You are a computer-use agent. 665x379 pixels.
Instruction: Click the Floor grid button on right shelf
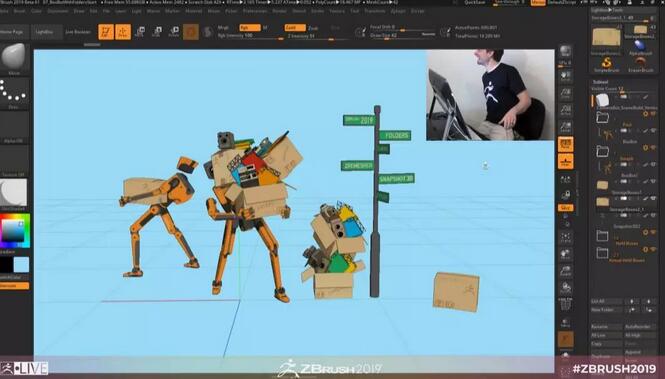[x=565, y=162]
